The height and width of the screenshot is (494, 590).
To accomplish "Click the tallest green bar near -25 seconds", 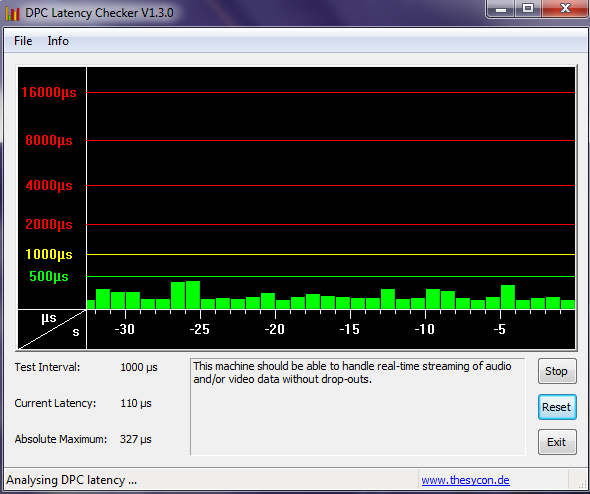I will click(x=193, y=295).
